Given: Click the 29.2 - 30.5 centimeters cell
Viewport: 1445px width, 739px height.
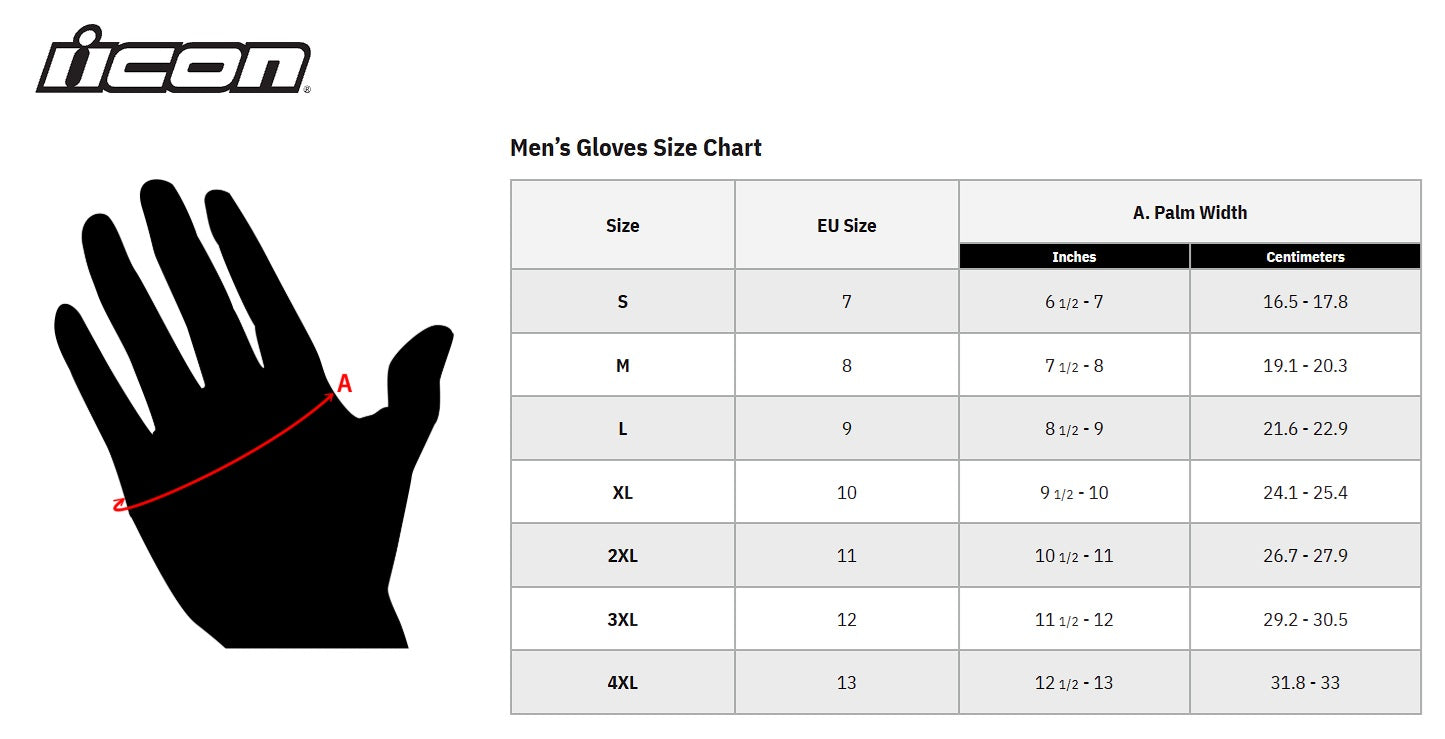Looking at the screenshot, I should point(1305,619).
